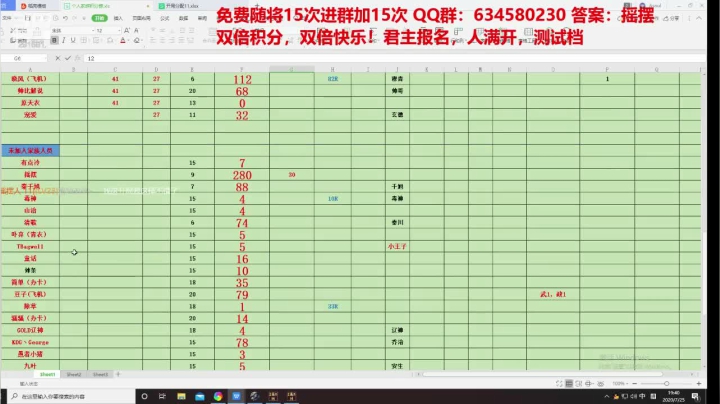Click the Cortana circle icon on taskbar
The width and height of the screenshot is (720, 404).
(x=144, y=396)
